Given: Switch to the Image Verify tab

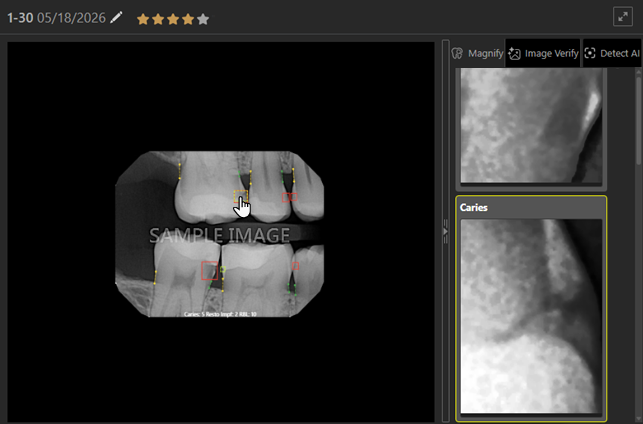Looking at the screenshot, I should (x=543, y=53).
